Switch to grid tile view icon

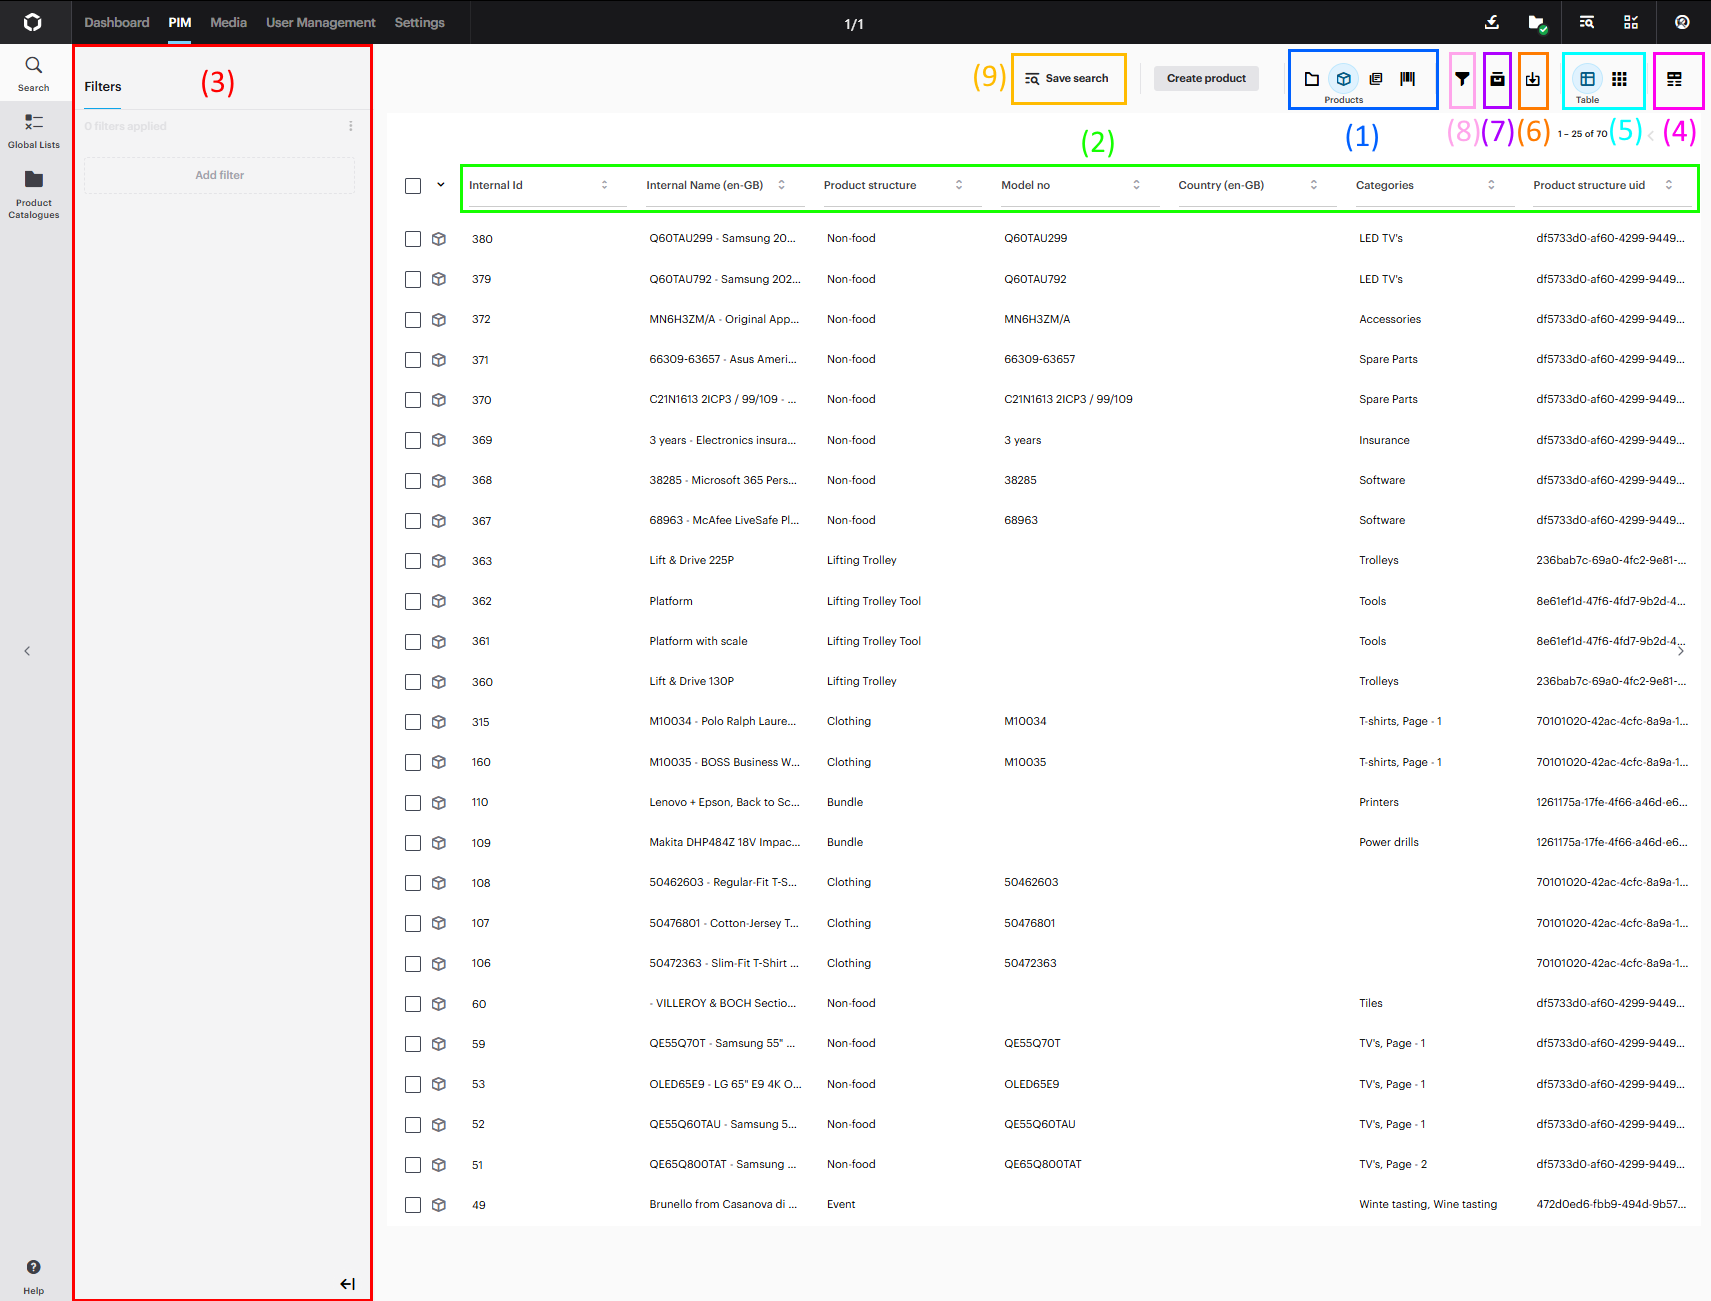(x=1619, y=79)
